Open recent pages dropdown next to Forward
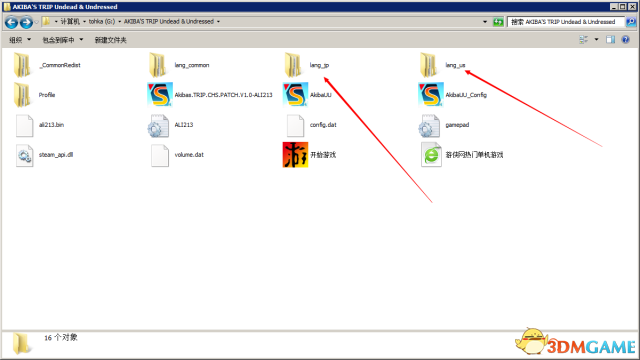Viewport: 640px width, 360px height. pos(36,22)
